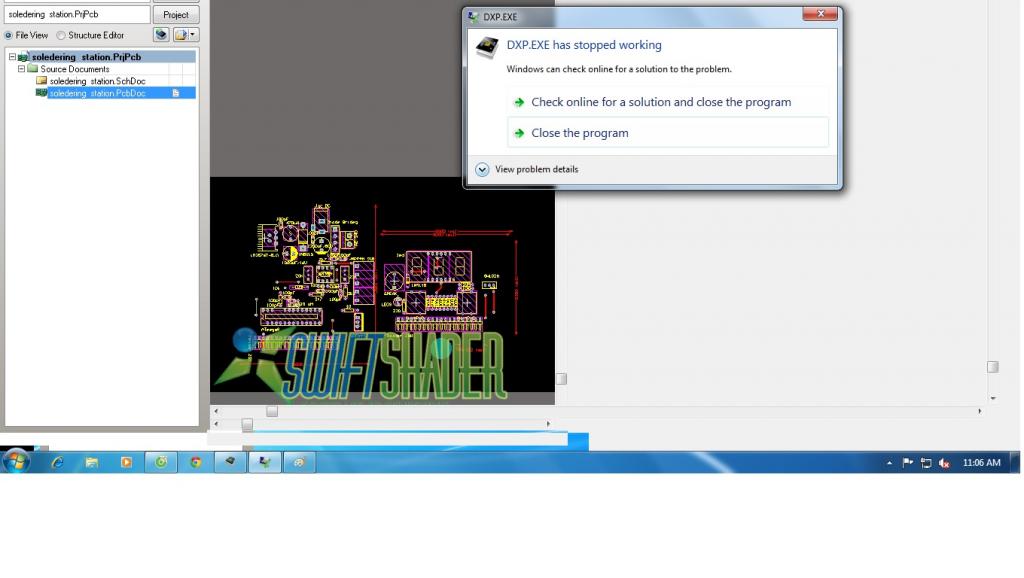
Task: Click schematic document icon beside SchDoc
Action: 42,81
